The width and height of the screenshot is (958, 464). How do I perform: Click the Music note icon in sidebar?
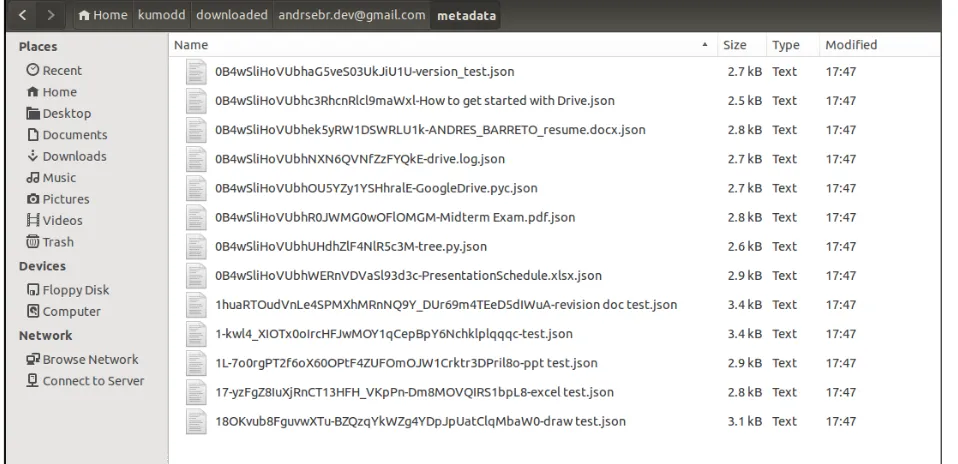(33, 177)
